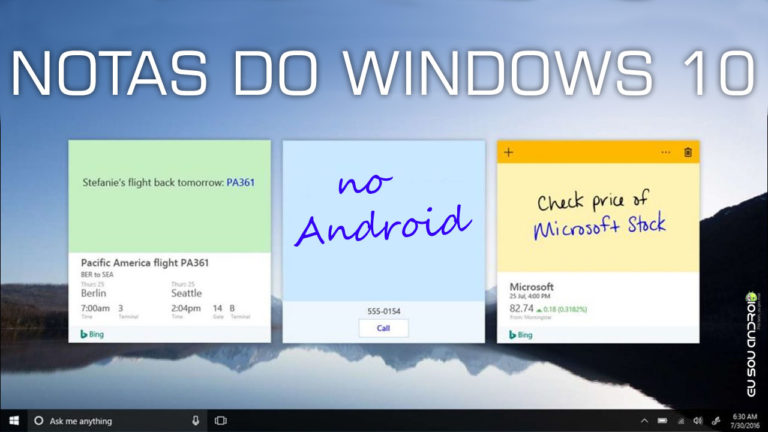The width and height of the screenshot is (768, 432).
Task: Show hidden system tray icons
Action: point(644,421)
